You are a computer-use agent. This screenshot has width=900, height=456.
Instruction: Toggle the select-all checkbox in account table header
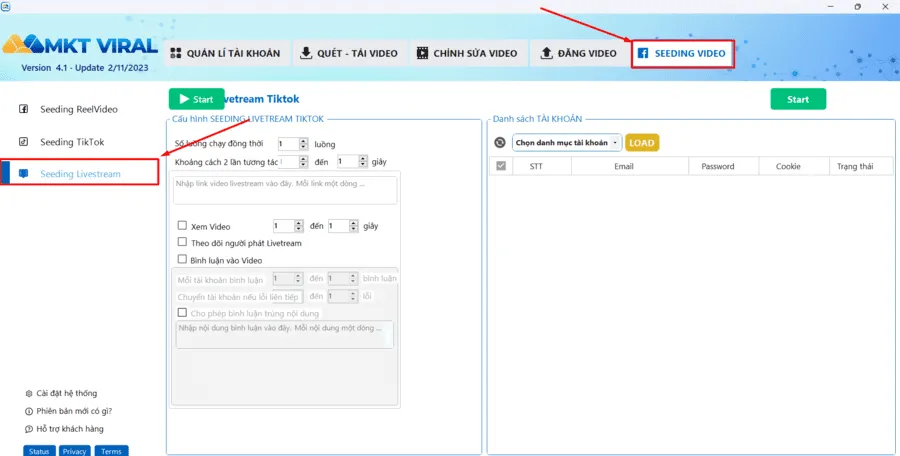pos(501,166)
